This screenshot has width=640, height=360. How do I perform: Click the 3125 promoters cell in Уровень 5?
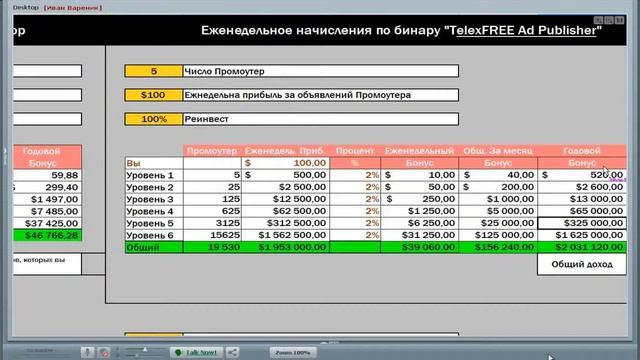pyautogui.click(x=212, y=223)
